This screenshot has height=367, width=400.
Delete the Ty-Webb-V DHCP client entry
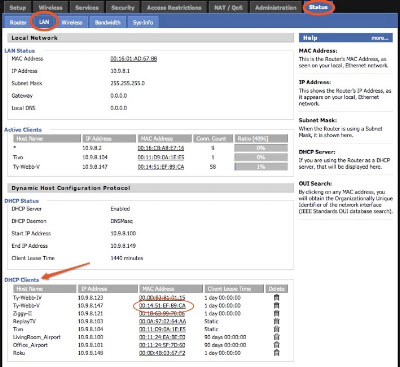(x=276, y=305)
